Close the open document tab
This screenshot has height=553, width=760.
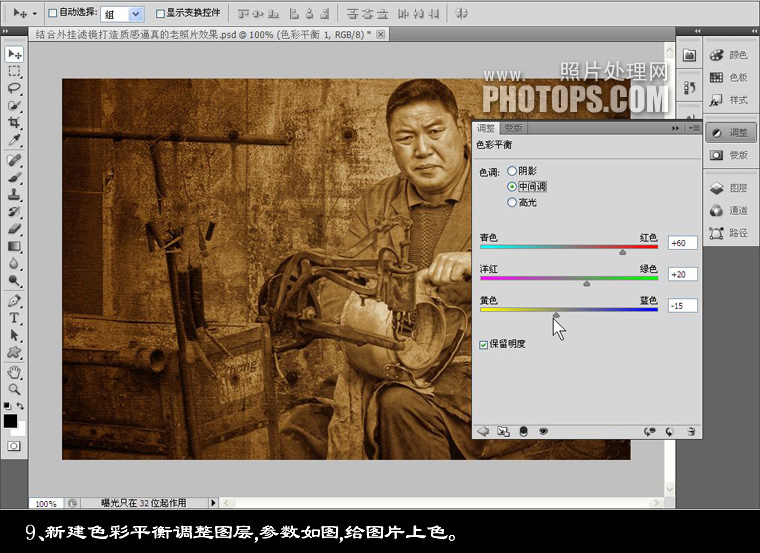coord(381,34)
